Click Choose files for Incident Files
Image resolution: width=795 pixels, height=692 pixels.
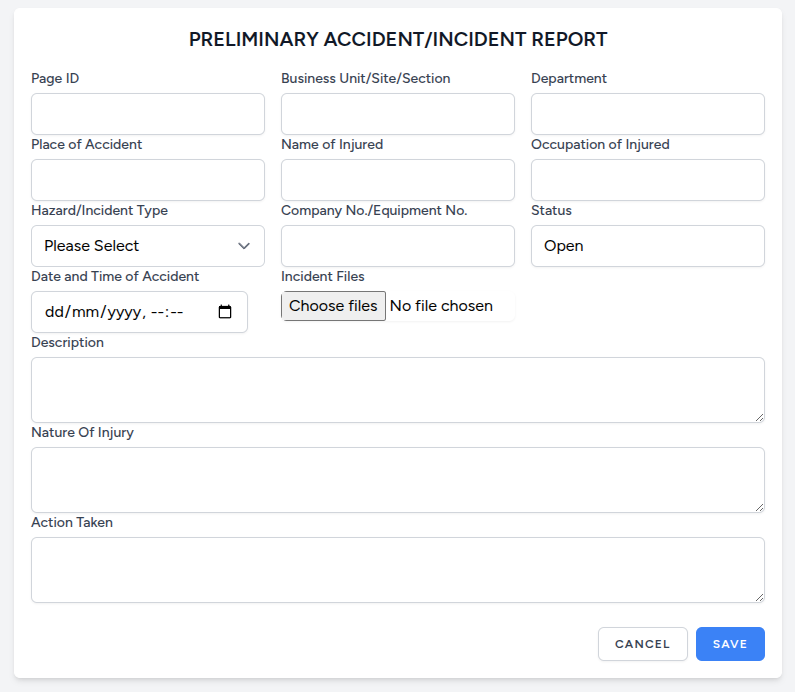tap(333, 306)
